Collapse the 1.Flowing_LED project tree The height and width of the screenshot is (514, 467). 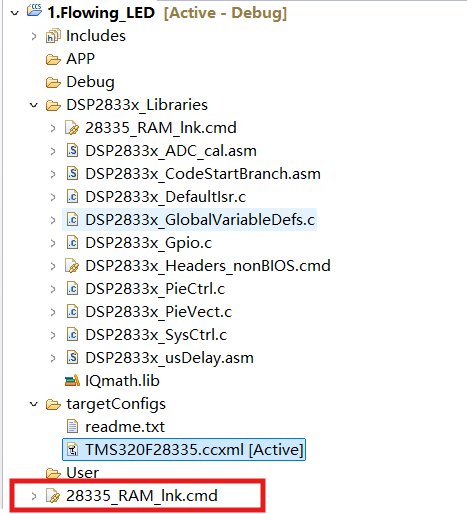pyautogui.click(x=15, y=13)
